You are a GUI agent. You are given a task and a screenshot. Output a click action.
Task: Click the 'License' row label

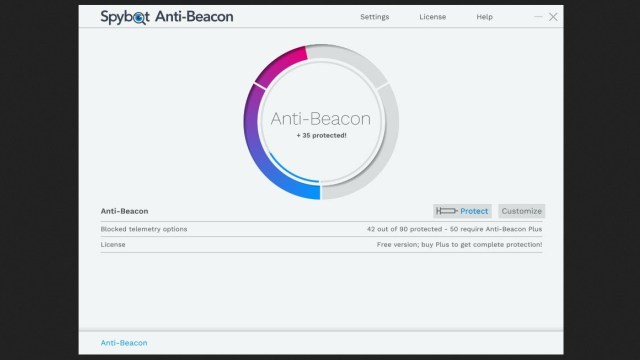coord(113,244)
